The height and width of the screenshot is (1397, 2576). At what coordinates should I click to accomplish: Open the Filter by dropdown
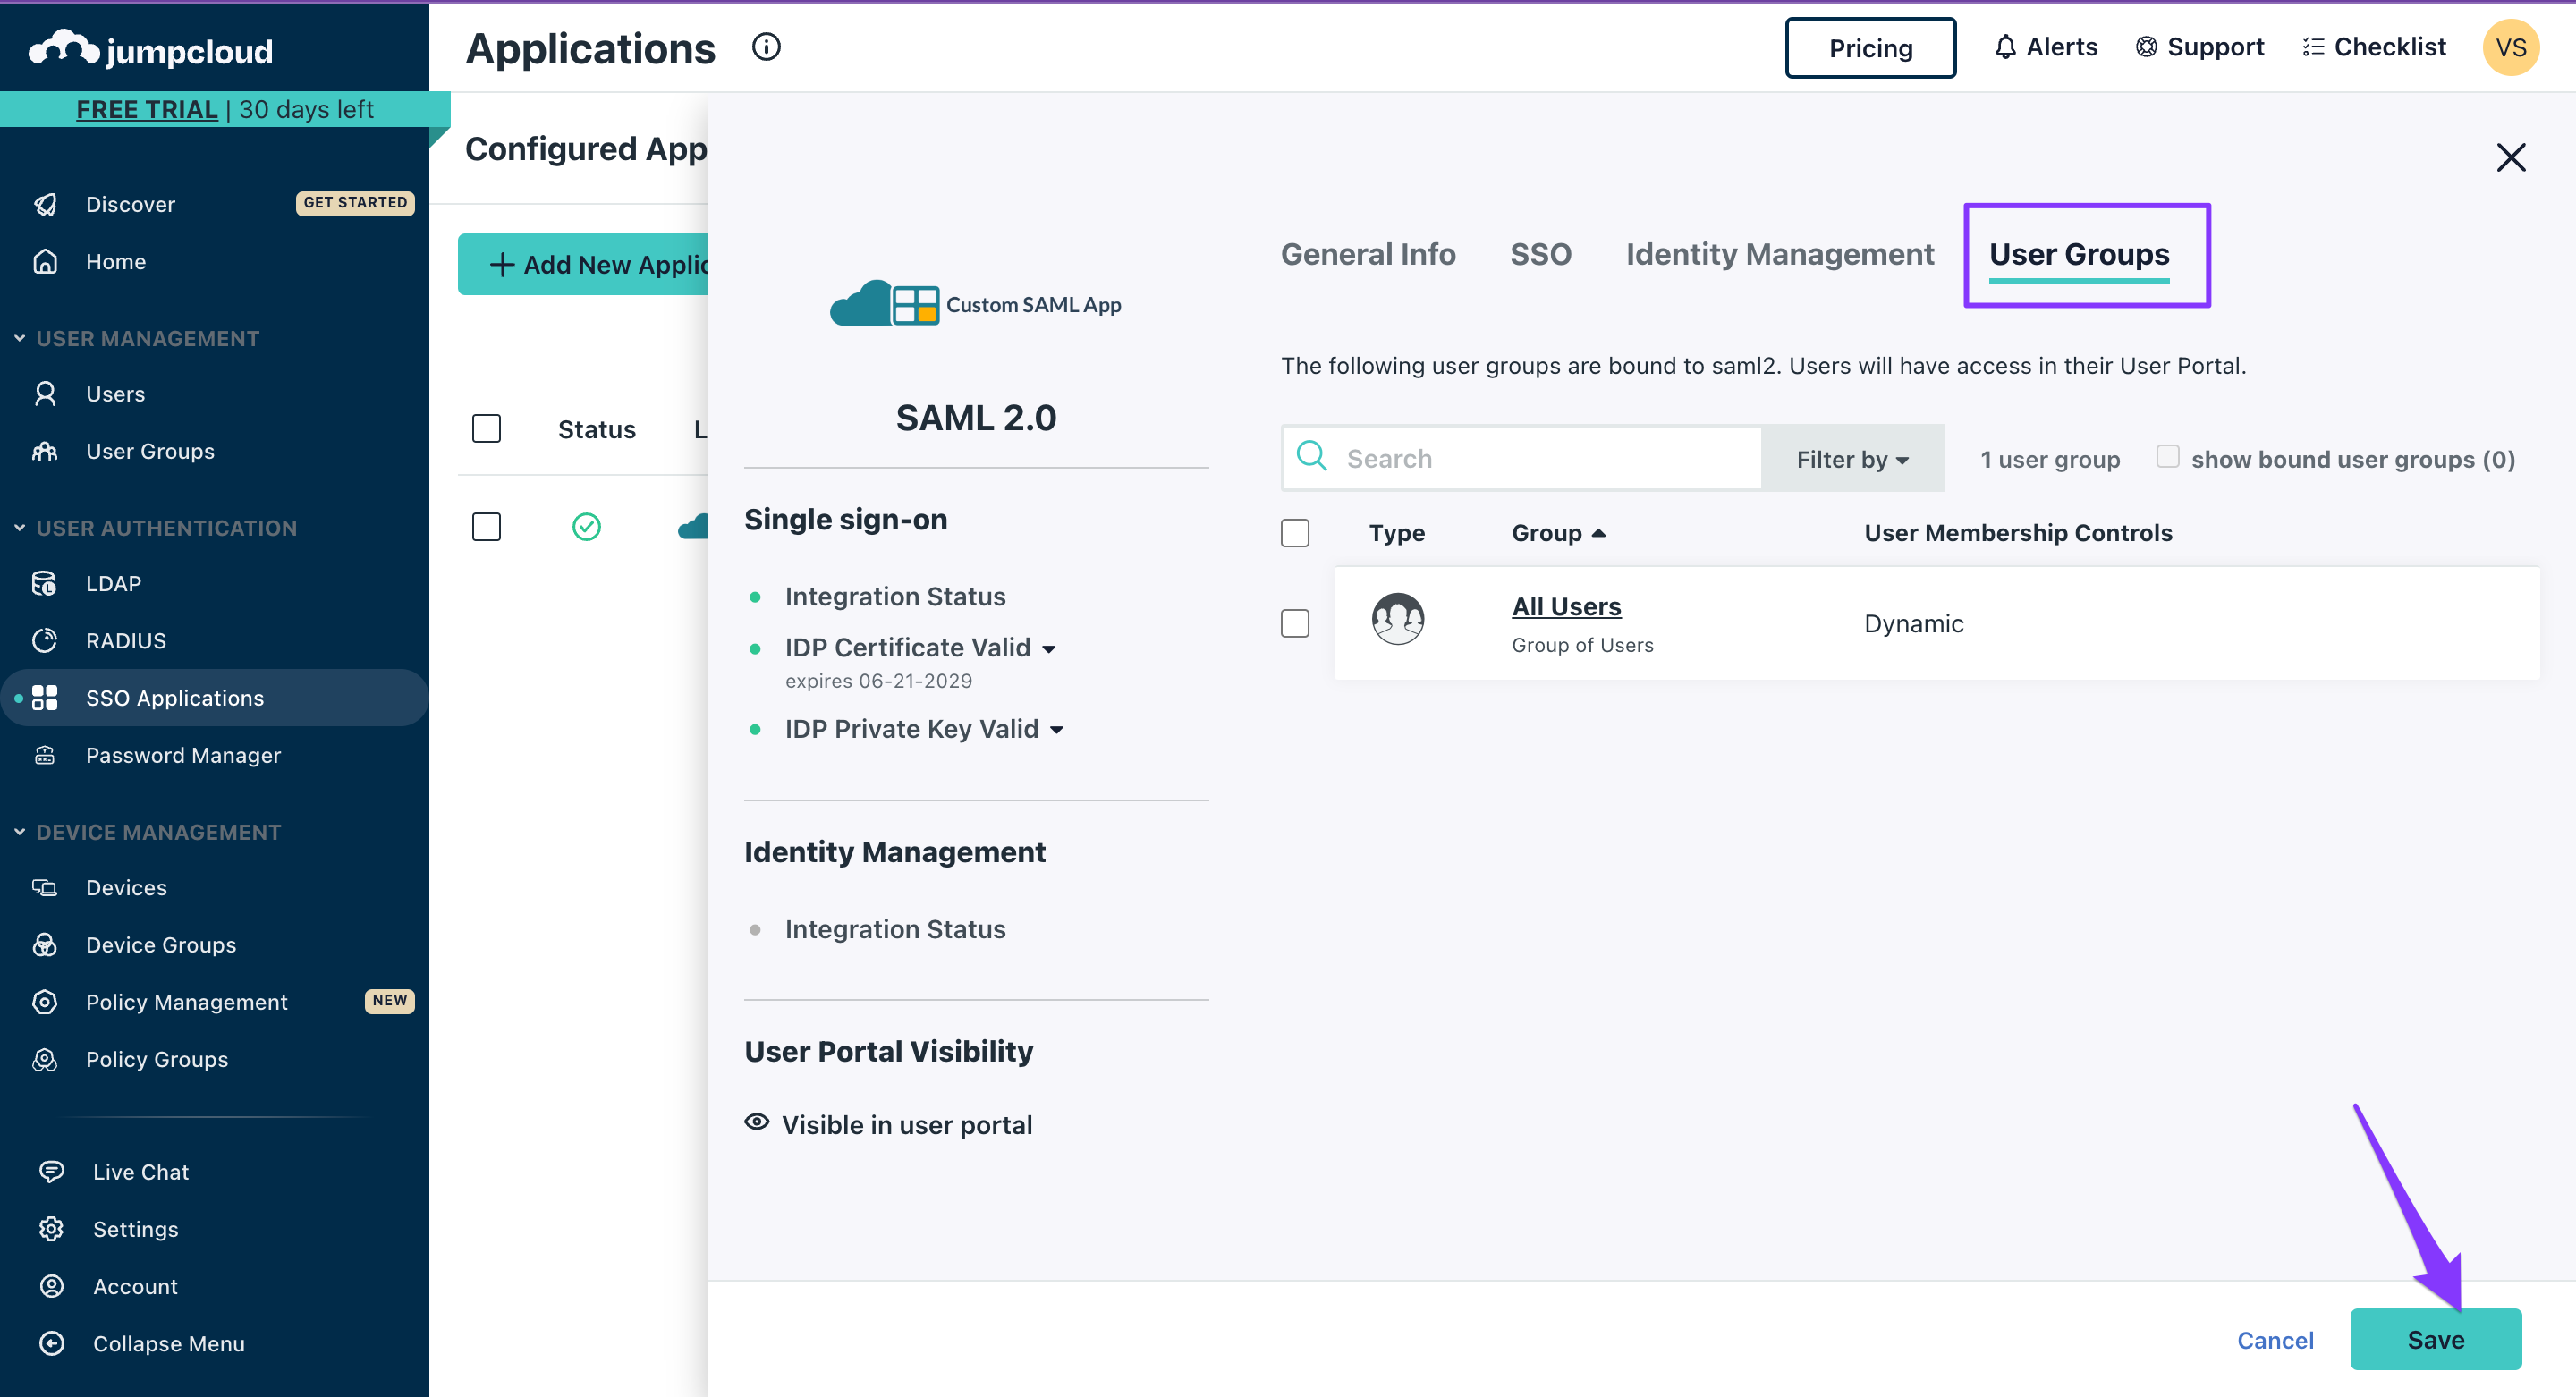pos(1852,459)
